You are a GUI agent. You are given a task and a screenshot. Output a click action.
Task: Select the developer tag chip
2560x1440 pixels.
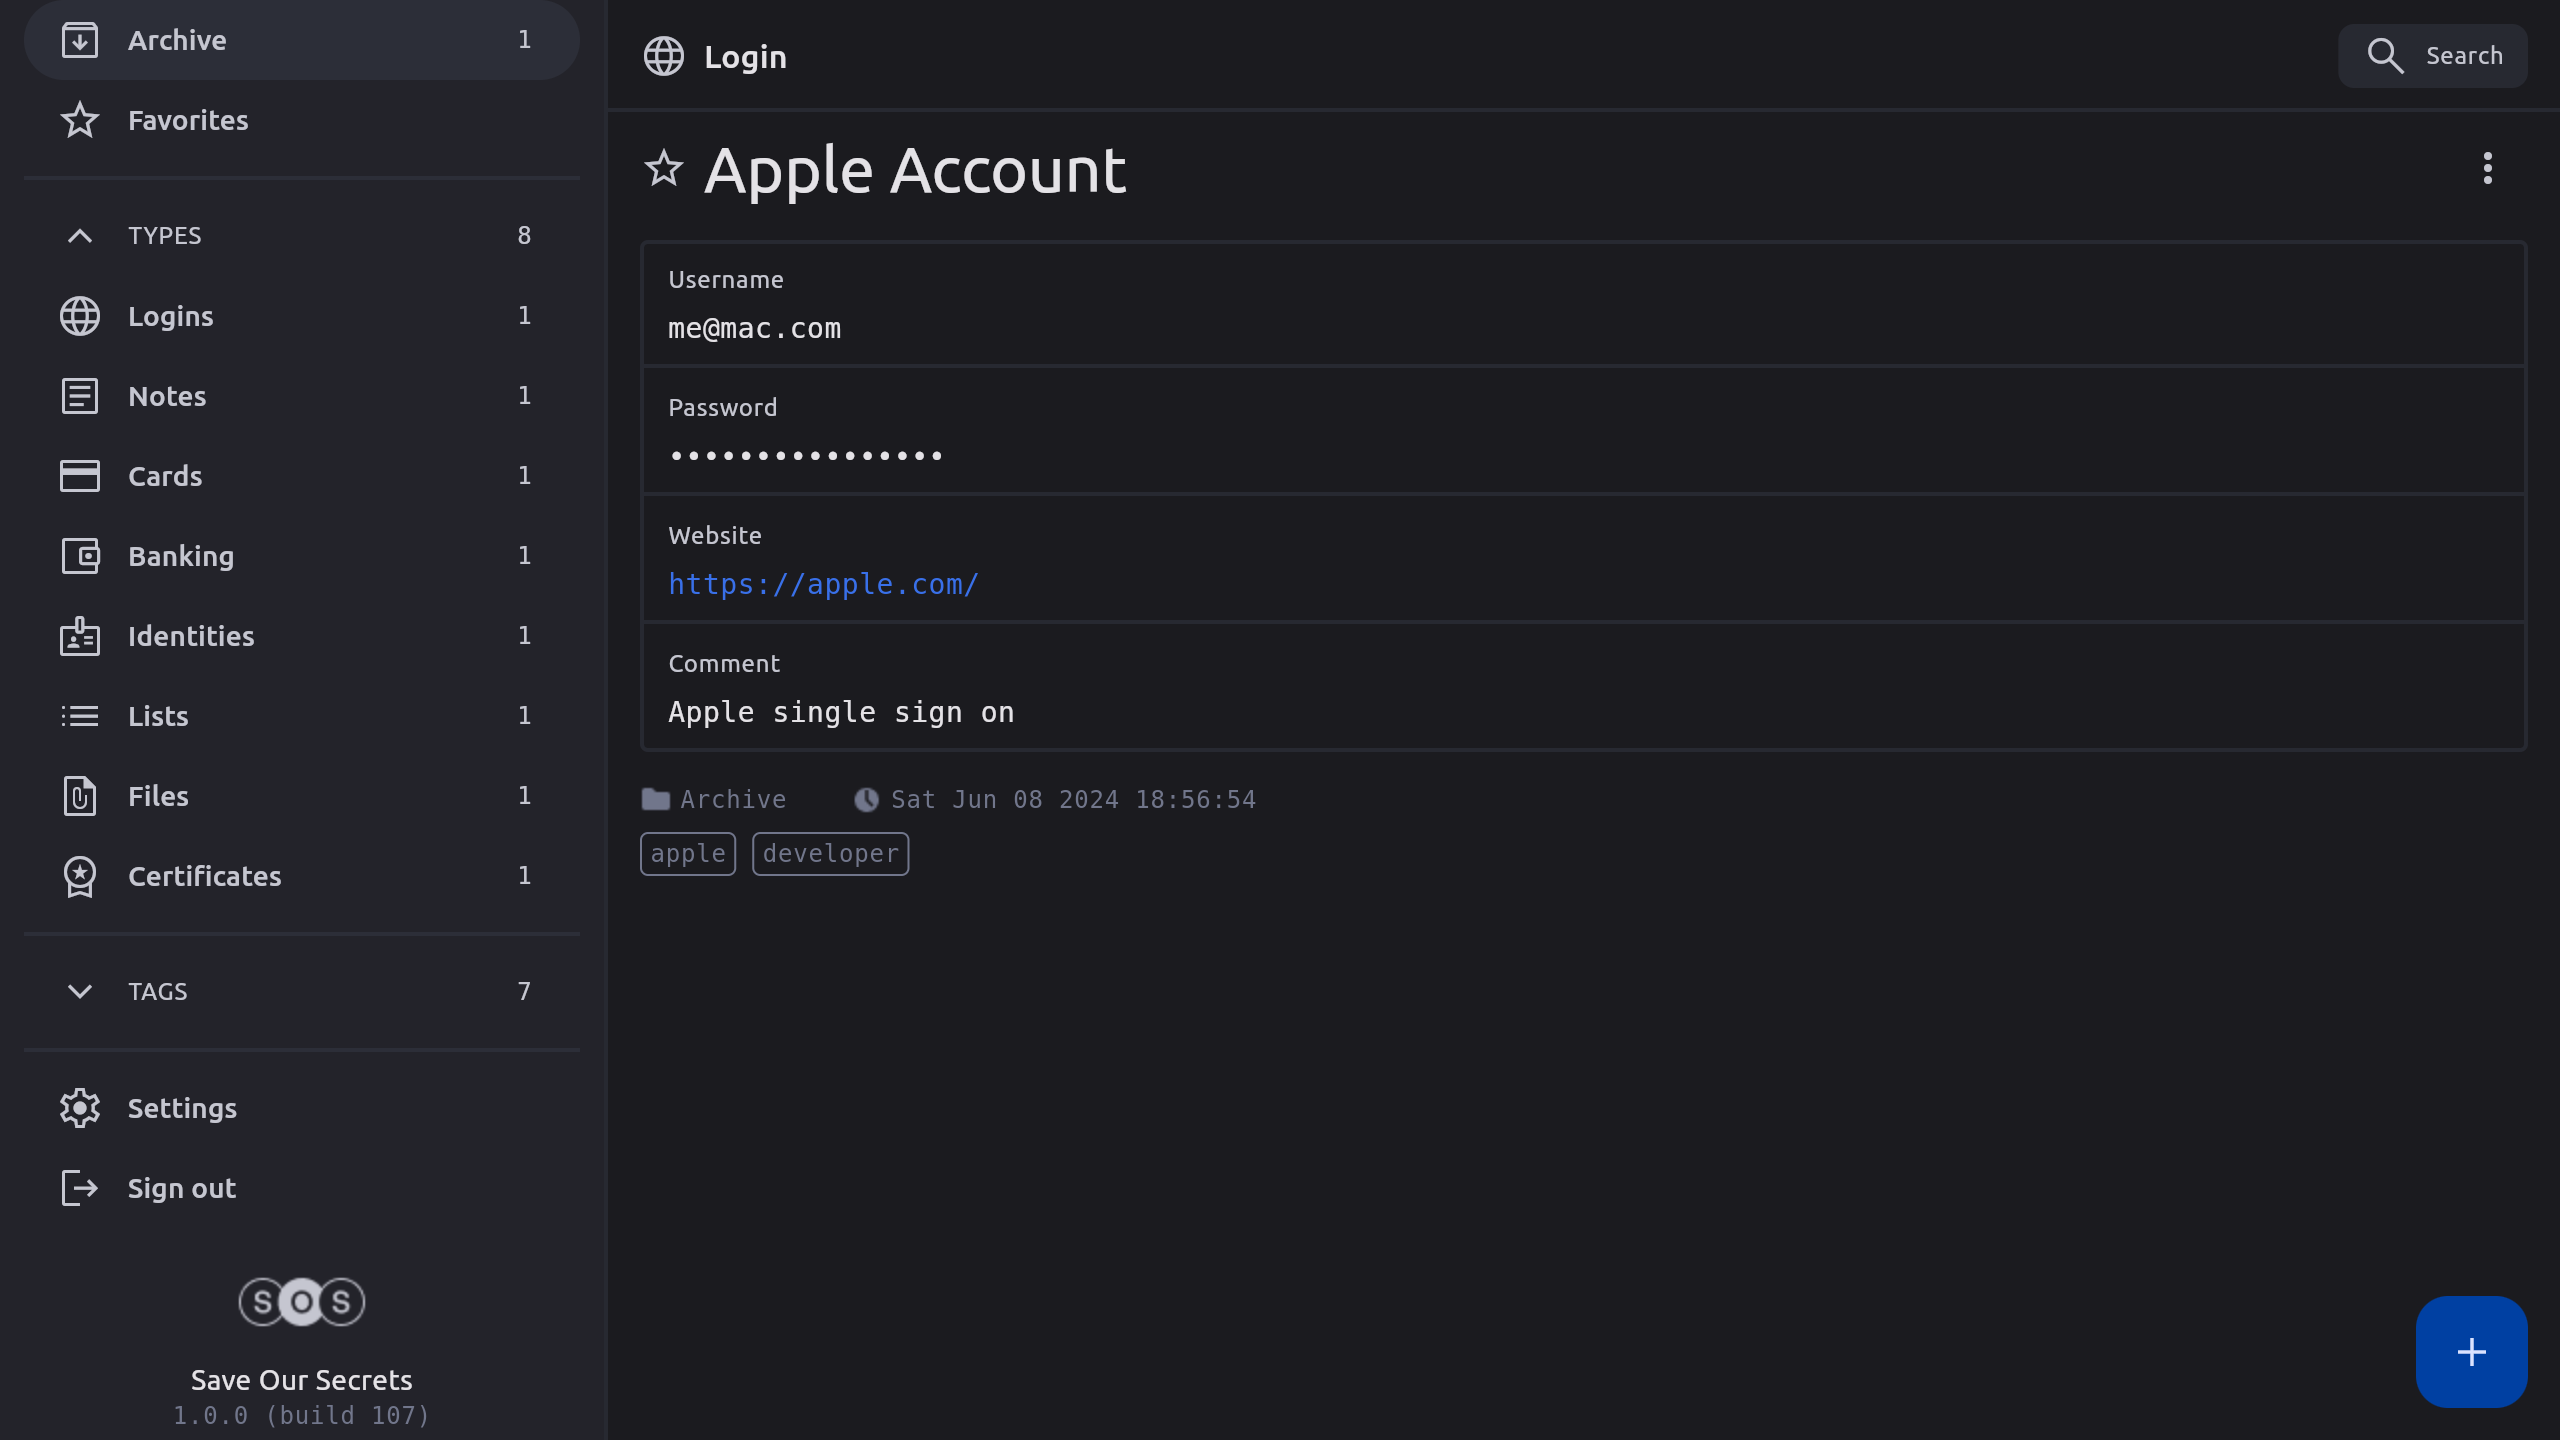click(830, 854)
